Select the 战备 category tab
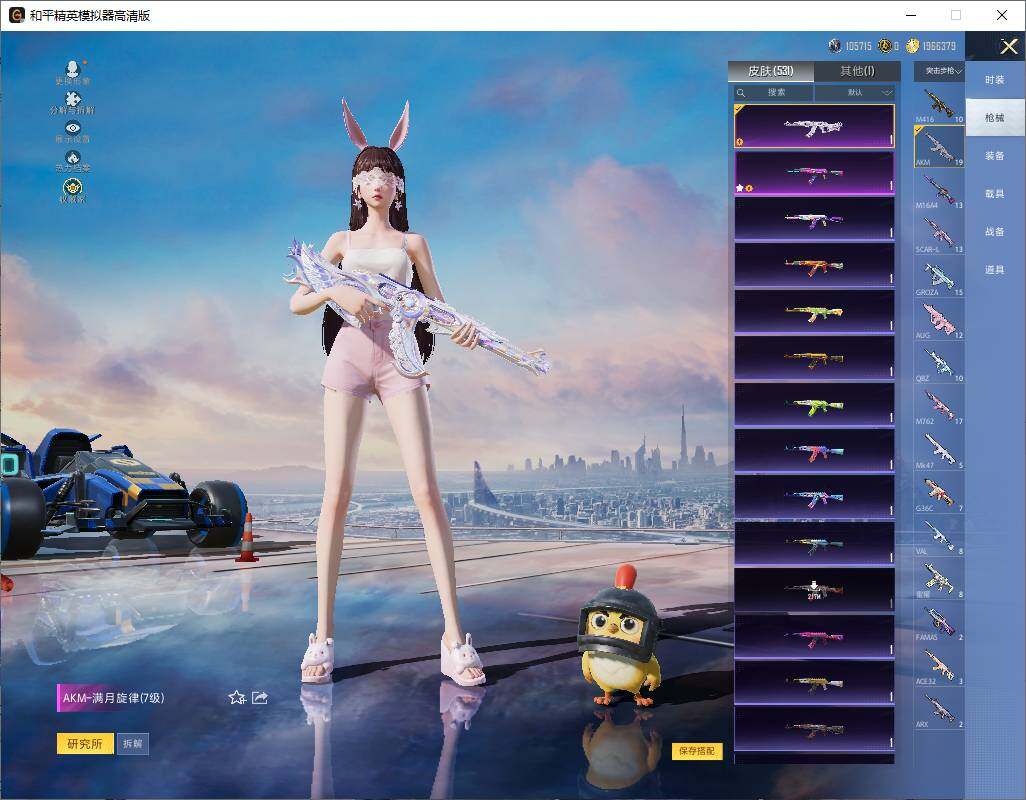This screenshot has width=1026, height=800. tap(995, 232)
